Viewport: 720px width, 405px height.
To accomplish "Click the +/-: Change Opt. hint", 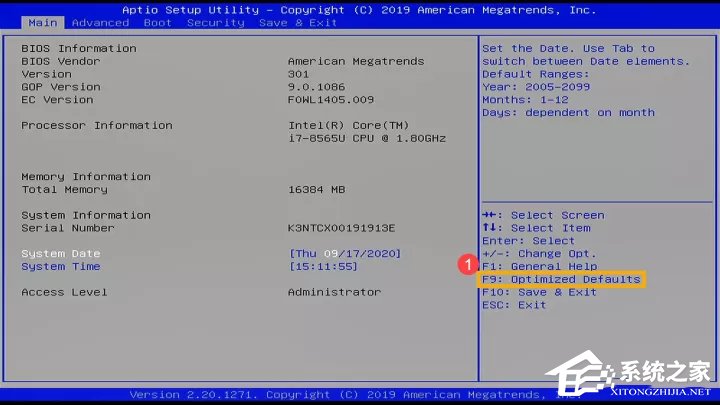I will point(539,254).
